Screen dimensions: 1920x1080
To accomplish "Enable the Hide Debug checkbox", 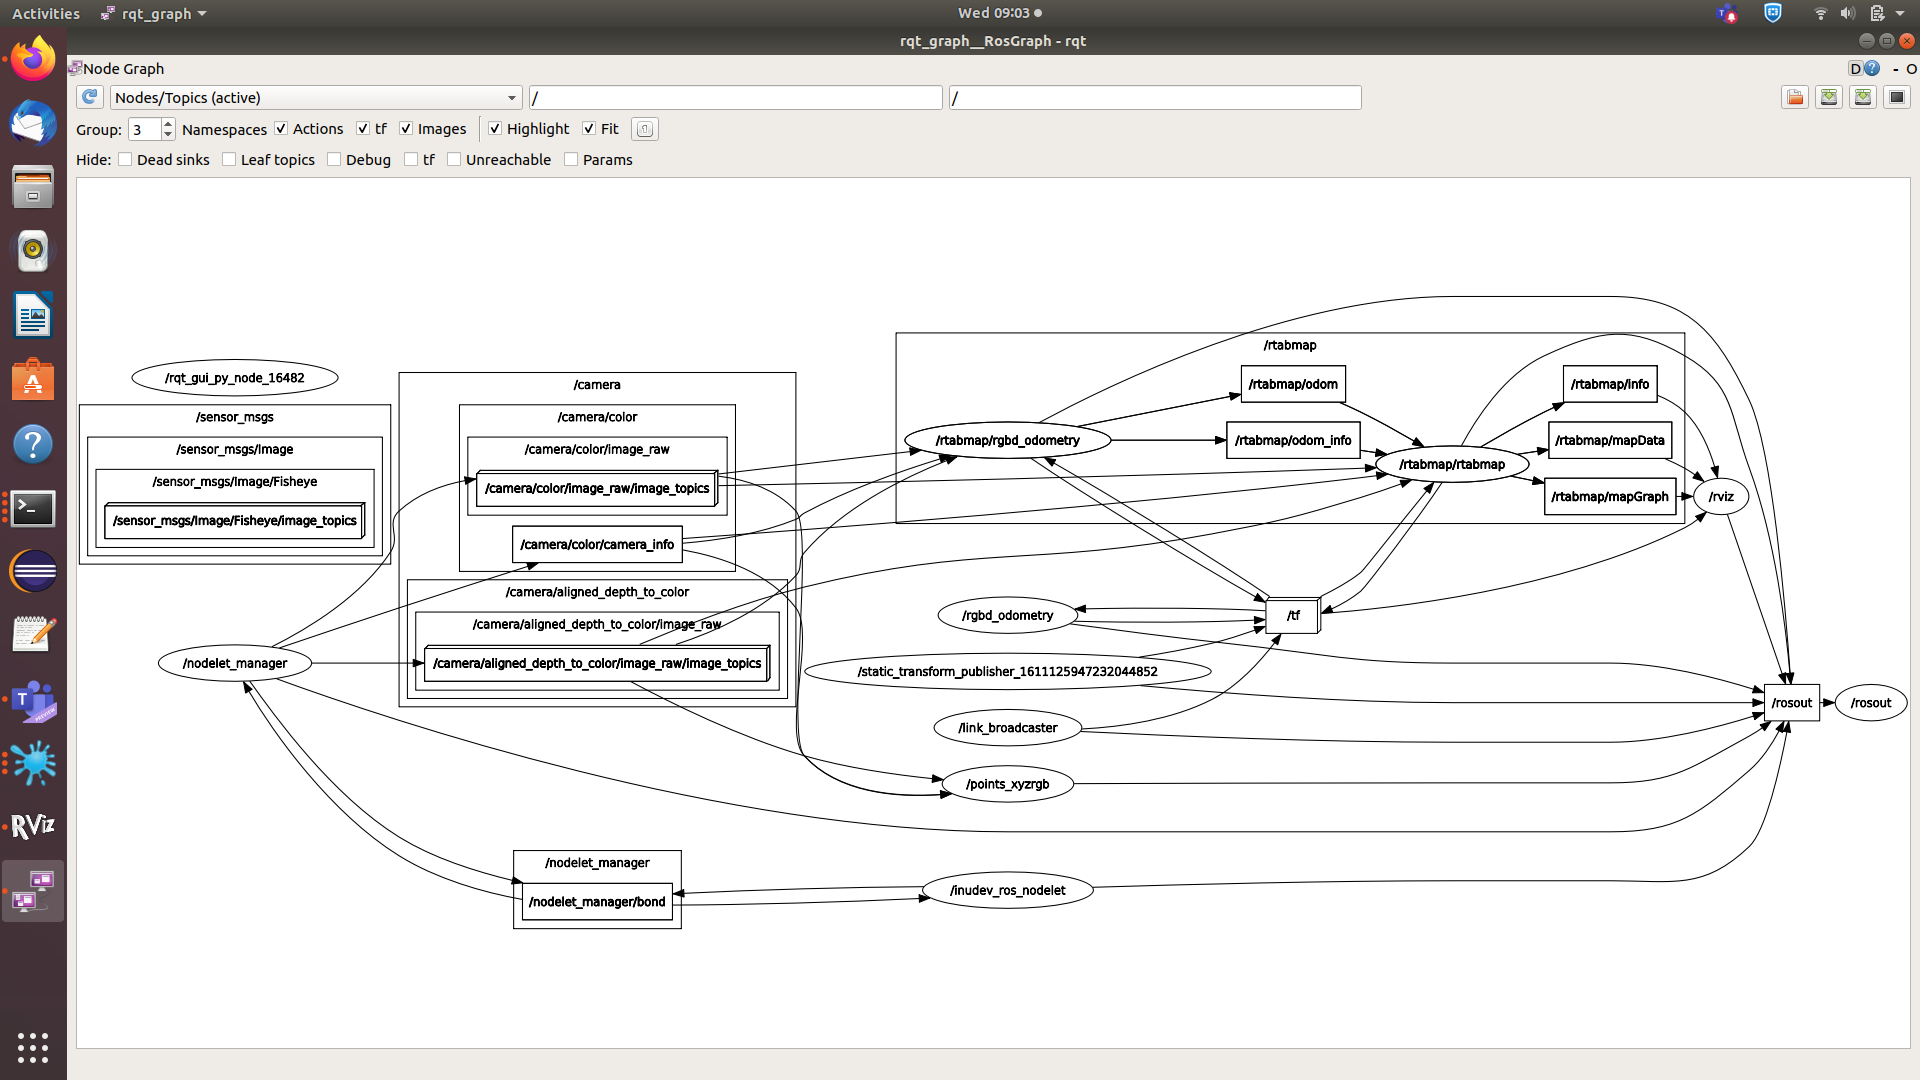I will click(x=335, y=160).
